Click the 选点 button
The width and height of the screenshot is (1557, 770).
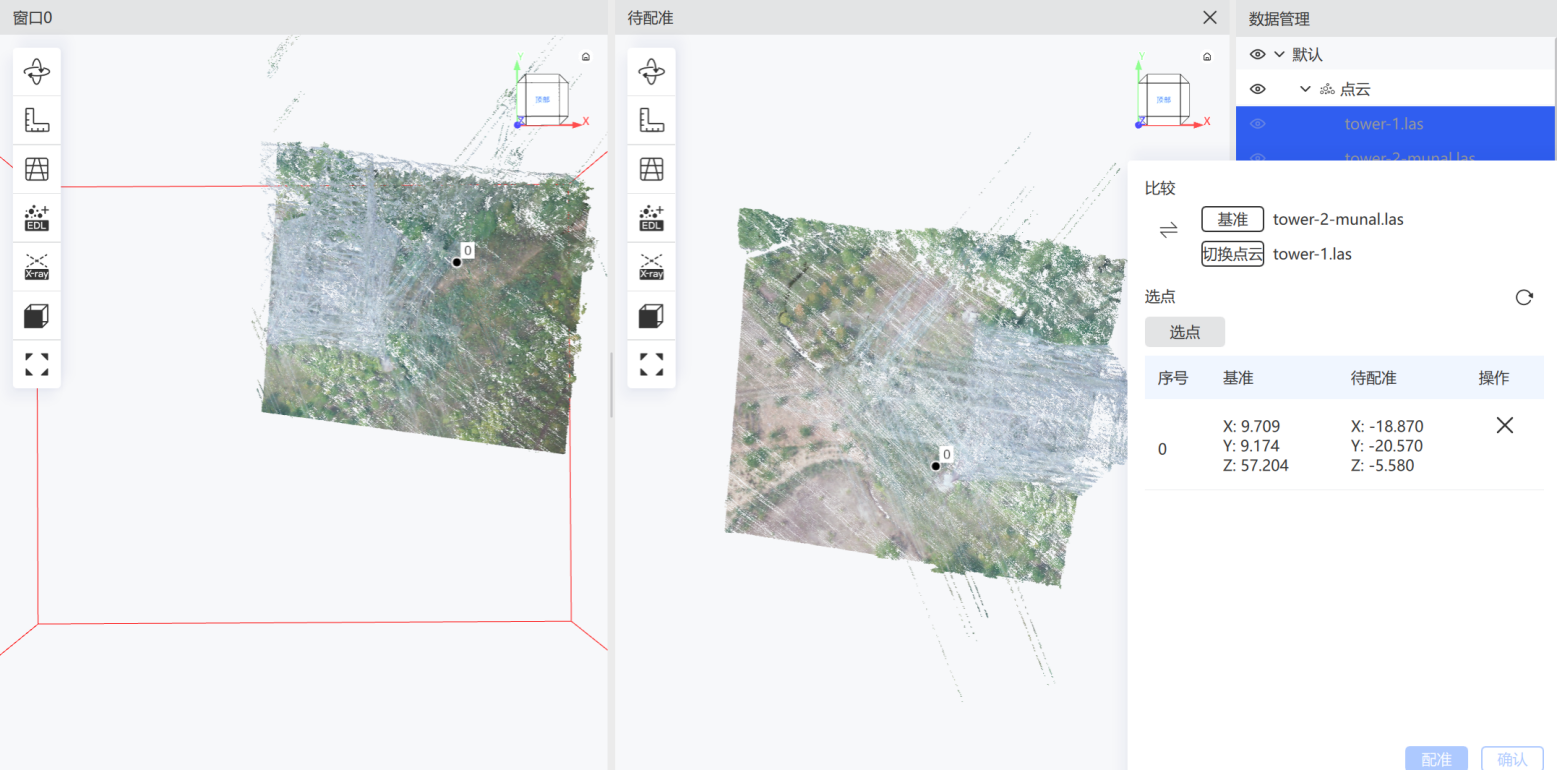coord(1185,332)
